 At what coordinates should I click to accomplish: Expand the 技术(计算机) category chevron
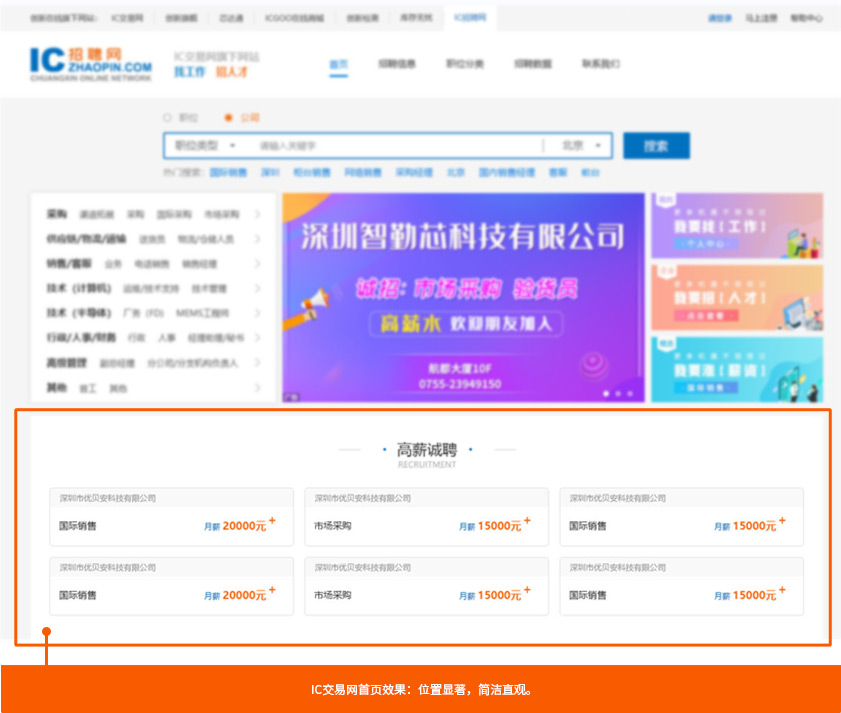pyautogui.click(x=257, y=288)
